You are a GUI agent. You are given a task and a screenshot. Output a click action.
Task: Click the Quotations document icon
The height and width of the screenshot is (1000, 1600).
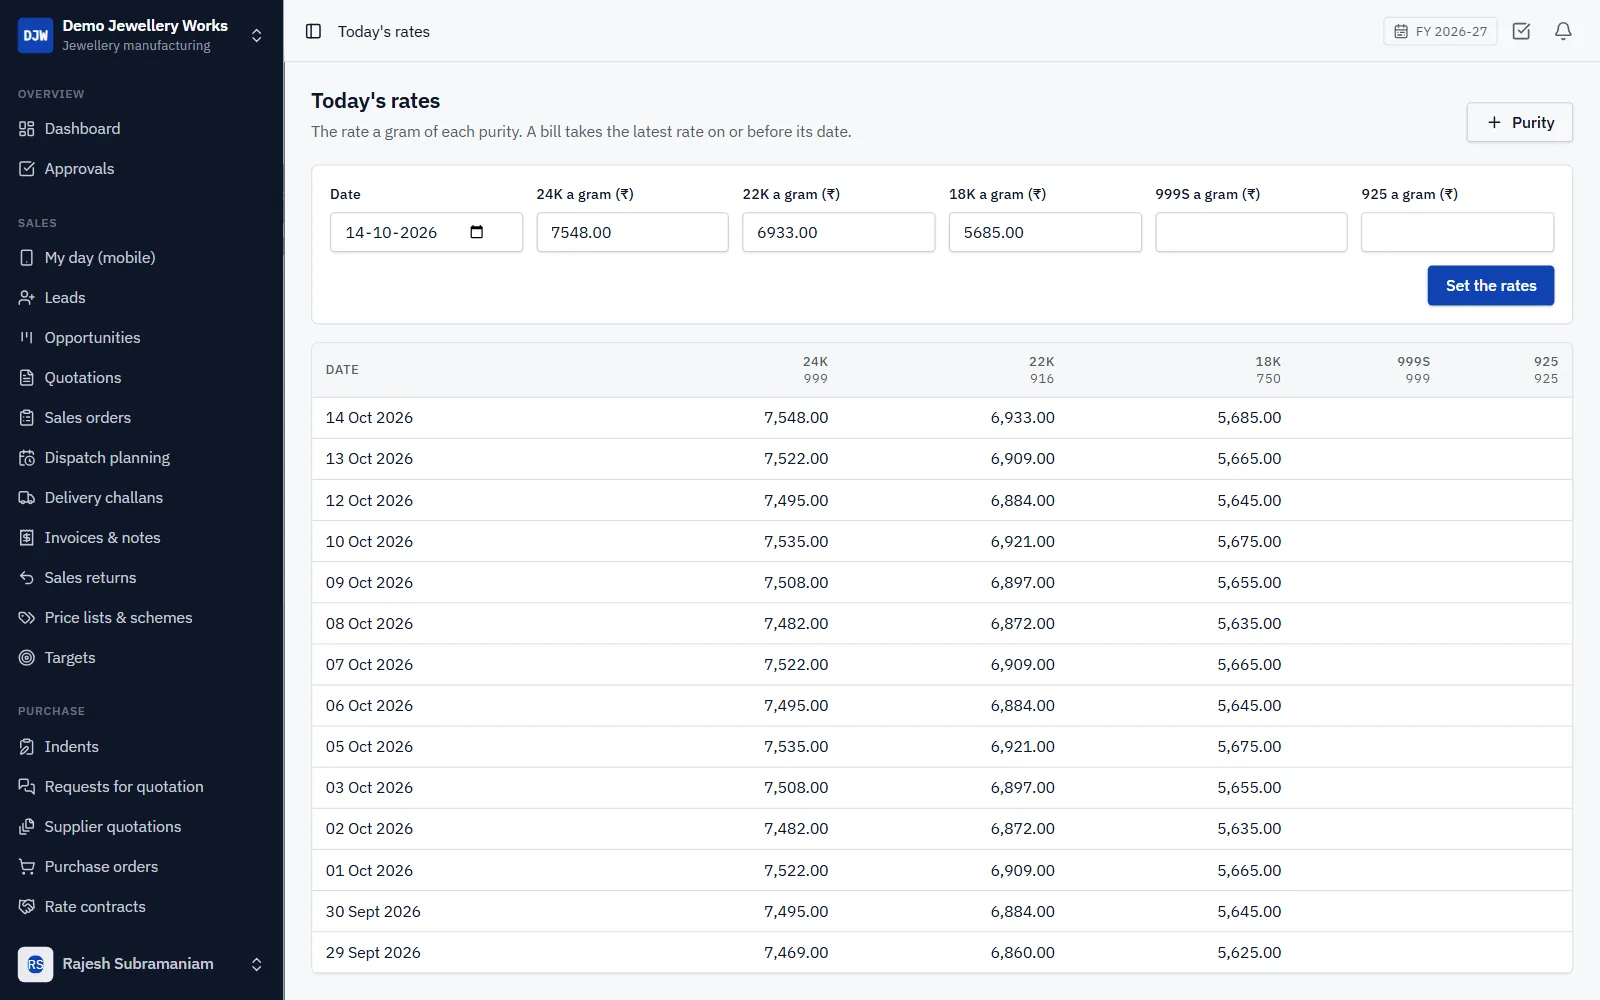click(27, 378)
